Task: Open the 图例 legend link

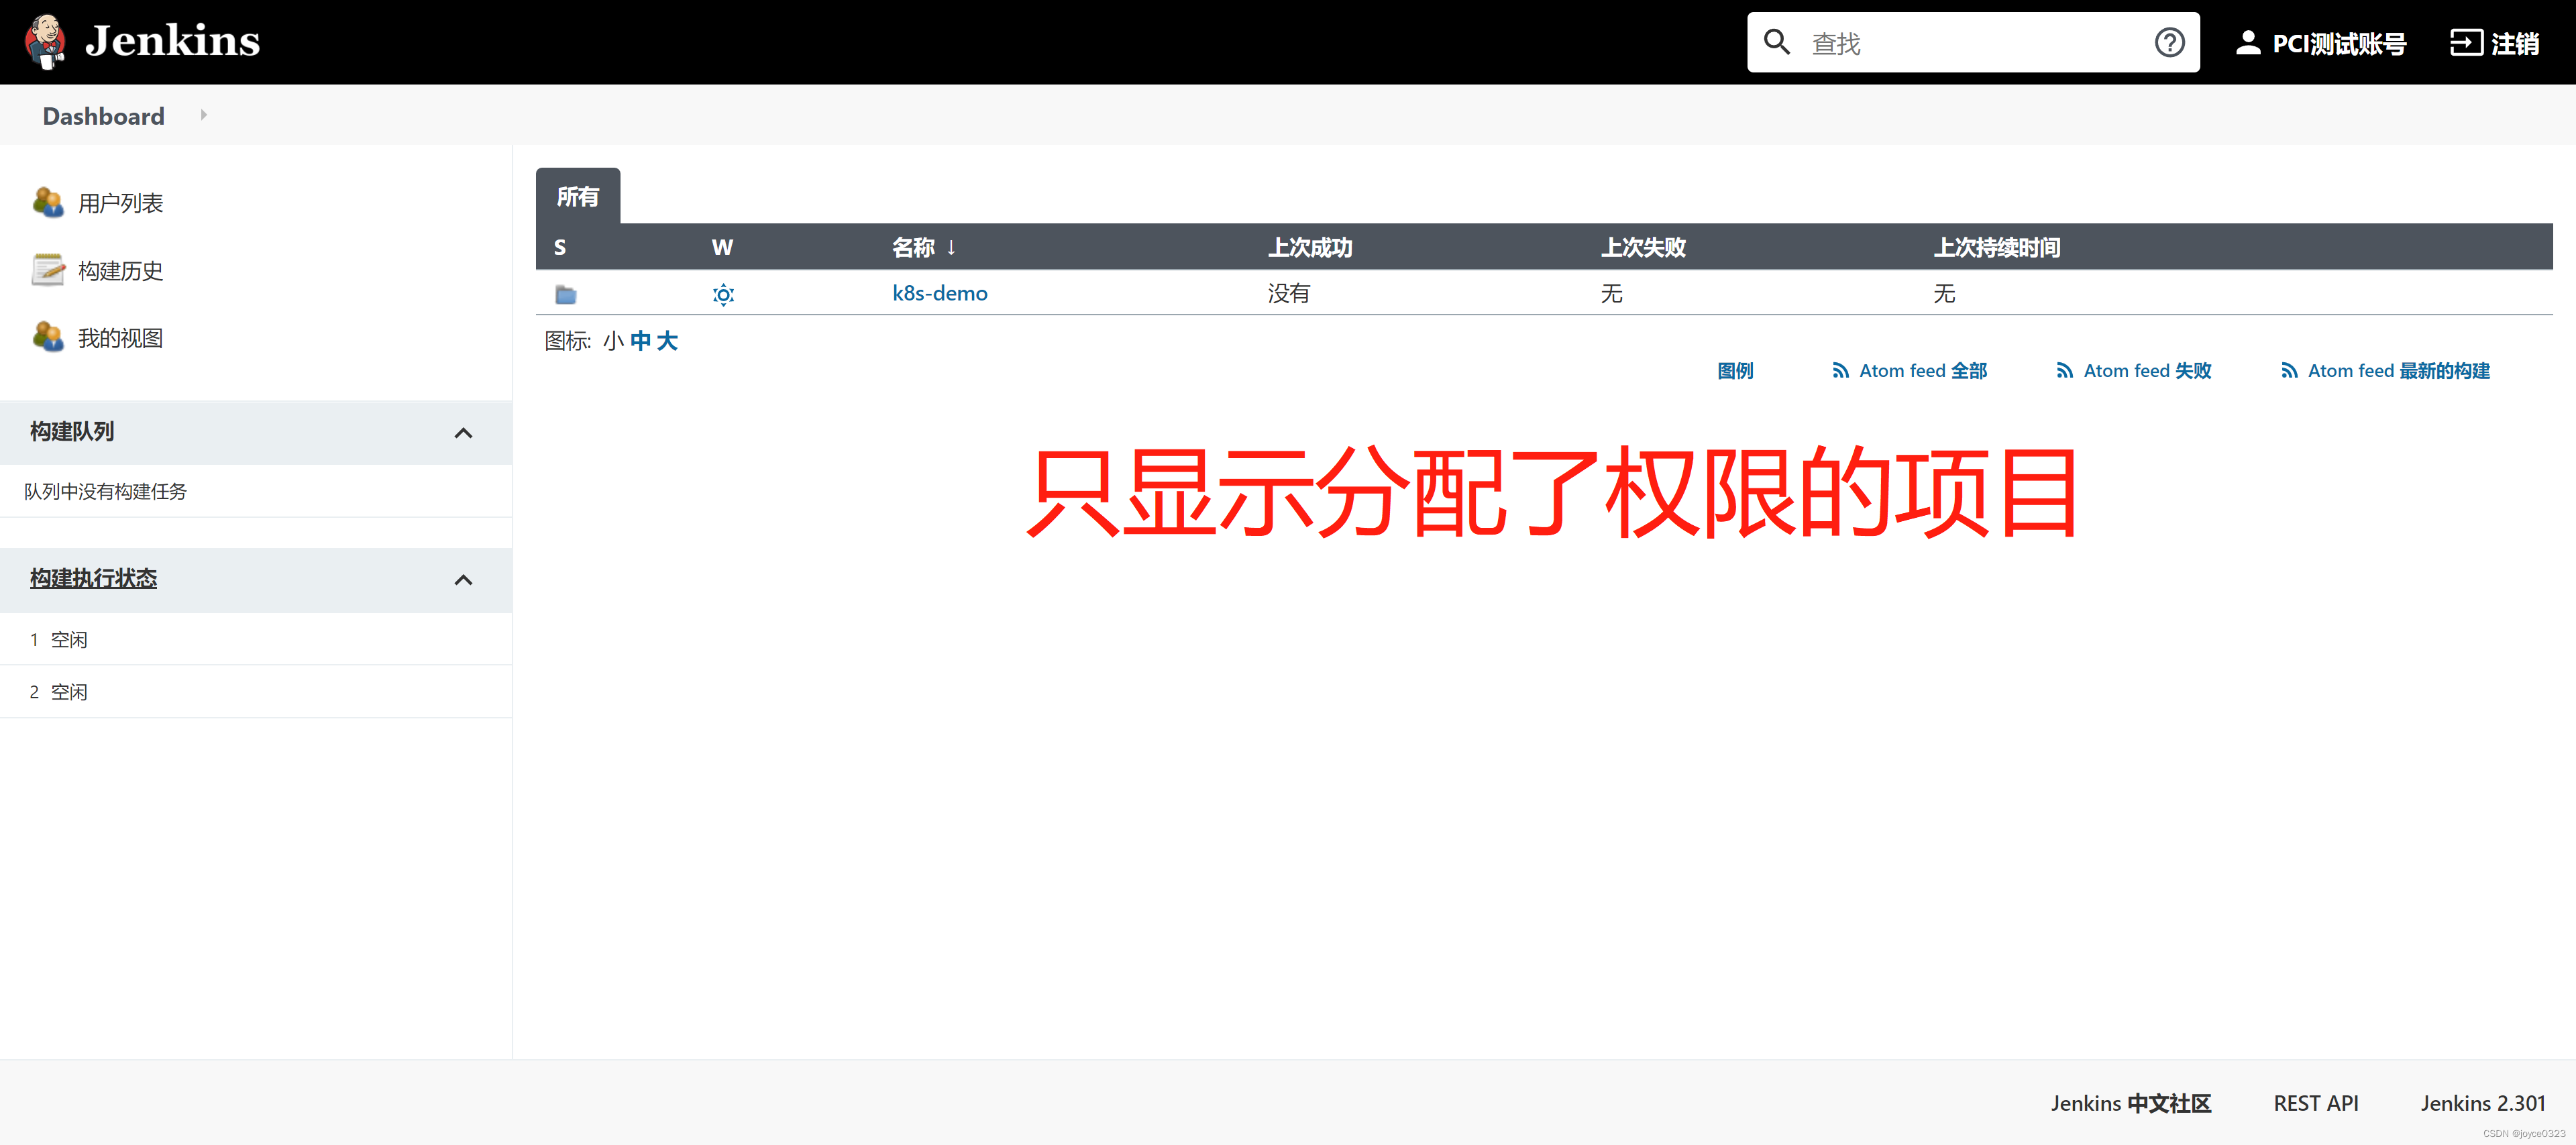Action: point(1736,370)
